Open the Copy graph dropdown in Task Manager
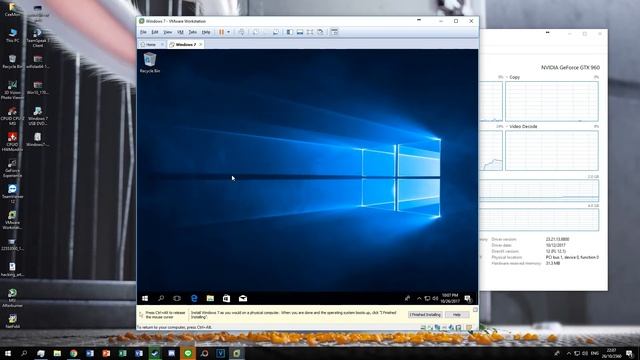640x360 pixels. pyautogui.click(x=513, y=77)
